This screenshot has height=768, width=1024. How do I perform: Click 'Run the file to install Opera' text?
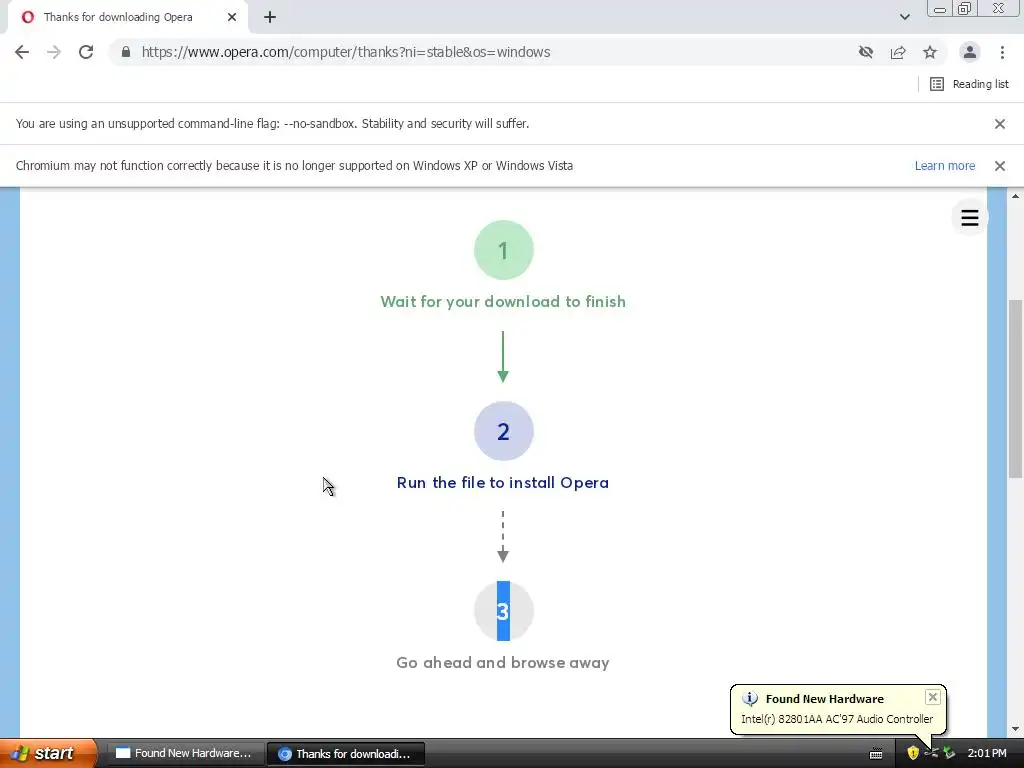pyautogui.click(x=503, y=483)
